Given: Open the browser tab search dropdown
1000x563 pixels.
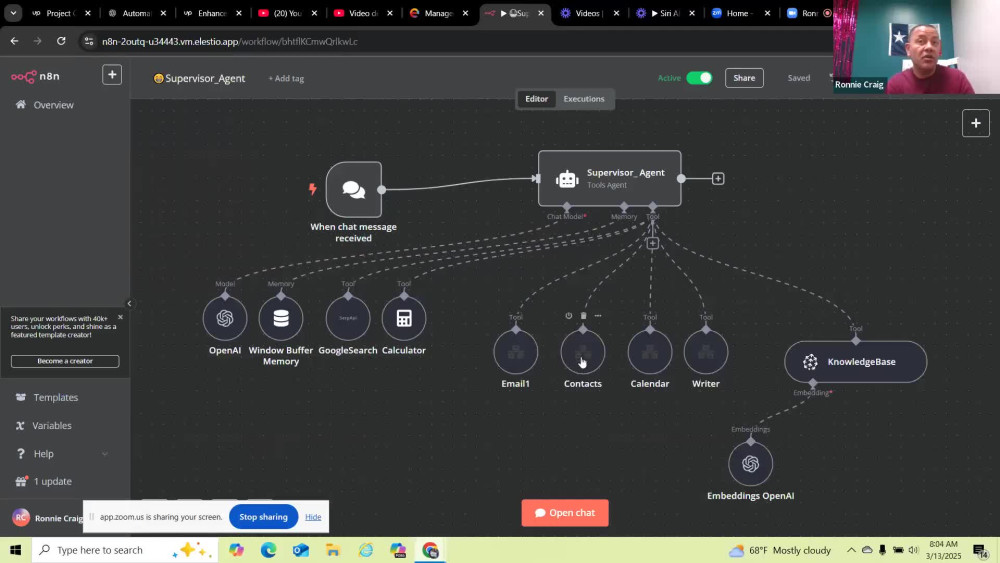Looking at the screenshot, I should pos(13,13).
